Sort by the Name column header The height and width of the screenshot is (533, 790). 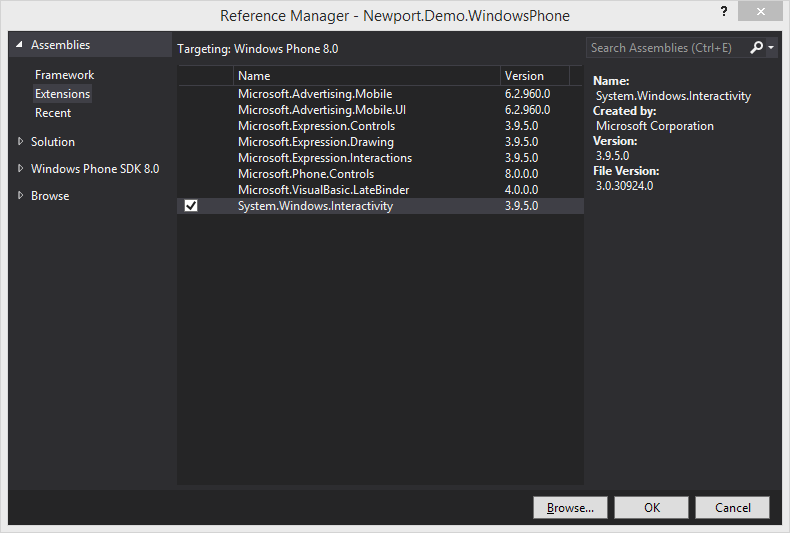367,76
